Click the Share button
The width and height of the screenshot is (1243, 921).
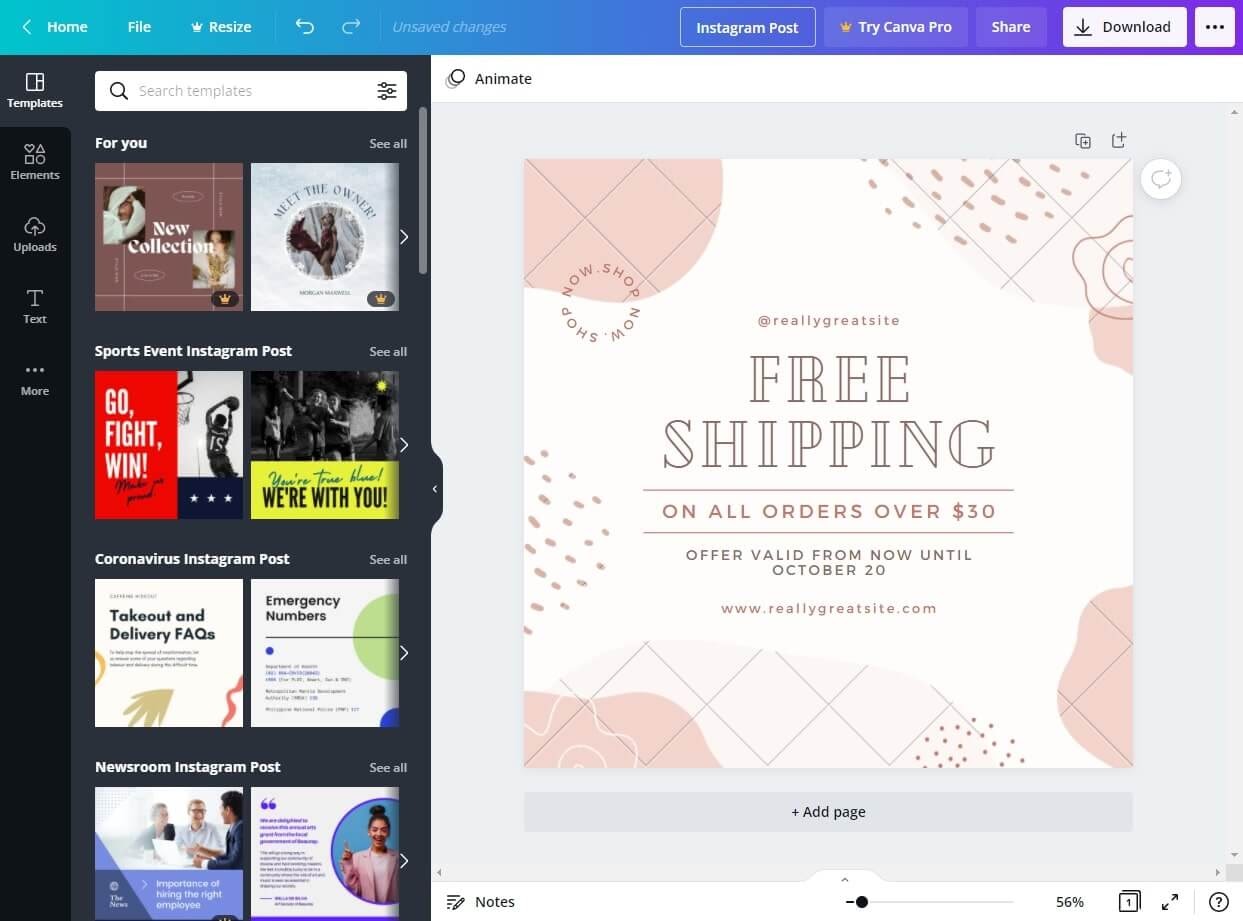pos(1011,27)
